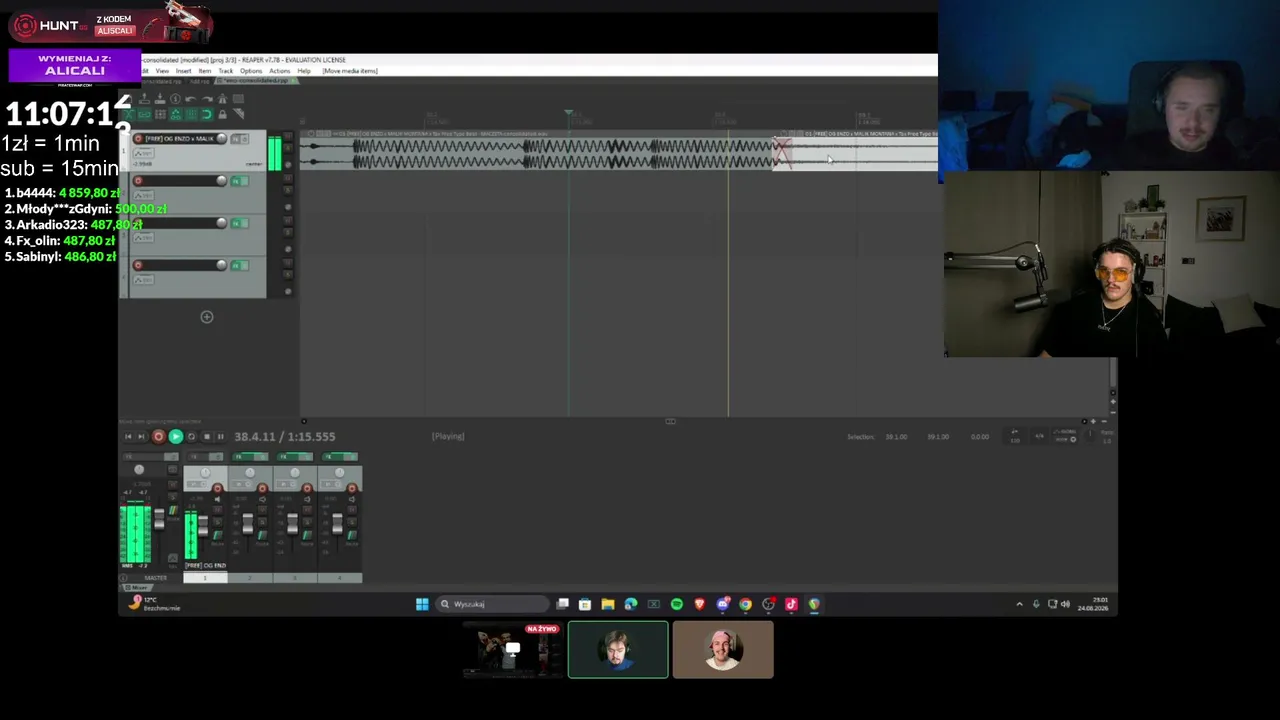Record-arm the third track in track panel
This screenshot has width=1280, height=720.
pyautogui.click(x=138, y=223)
